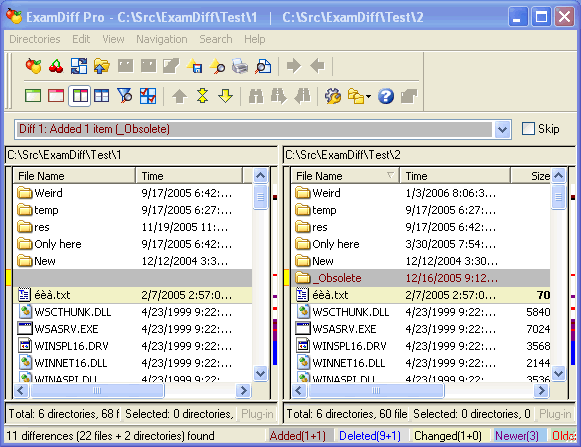This screenshot has width=581, height=447.
Task: Select Only here folder in right pane
Action: [x=421, y=244]
